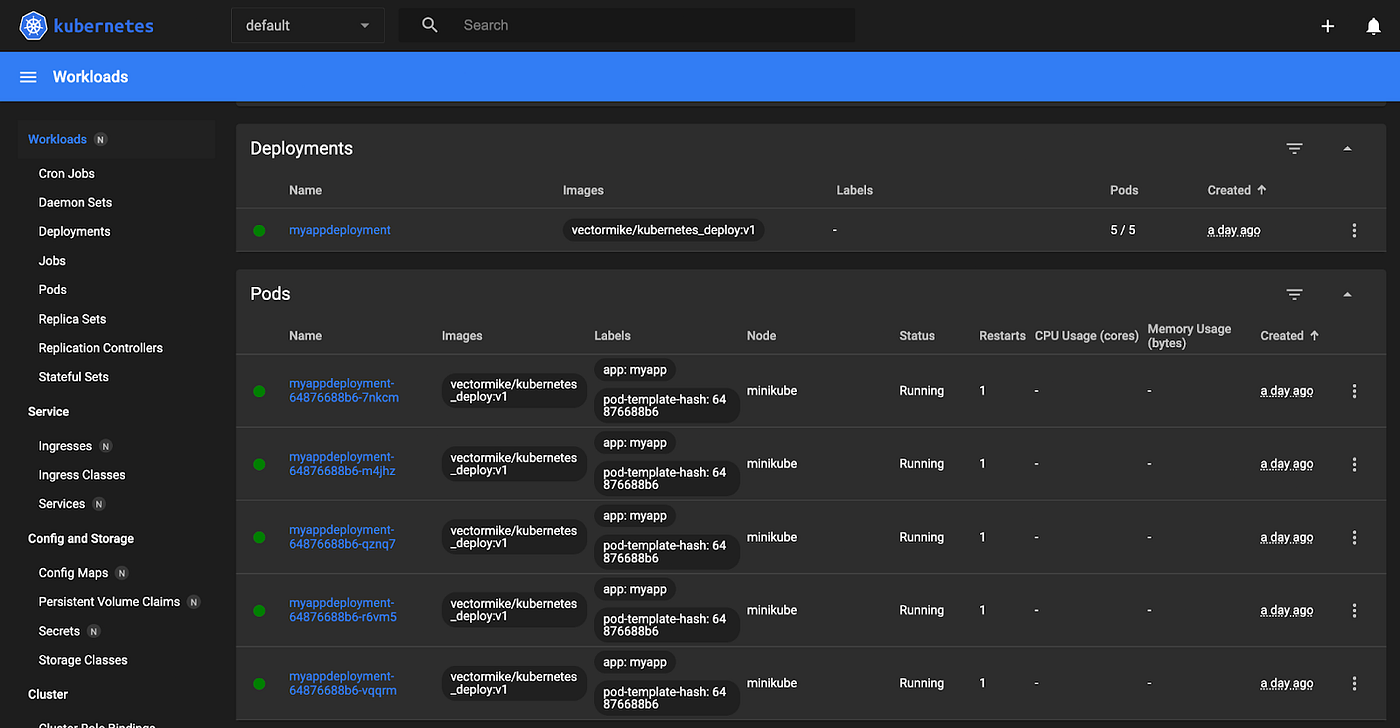Viewport: 1400px width, 728px height.
Task: Open Persistent Volume Claims in sidebar
Action: [x=110, y=602]
